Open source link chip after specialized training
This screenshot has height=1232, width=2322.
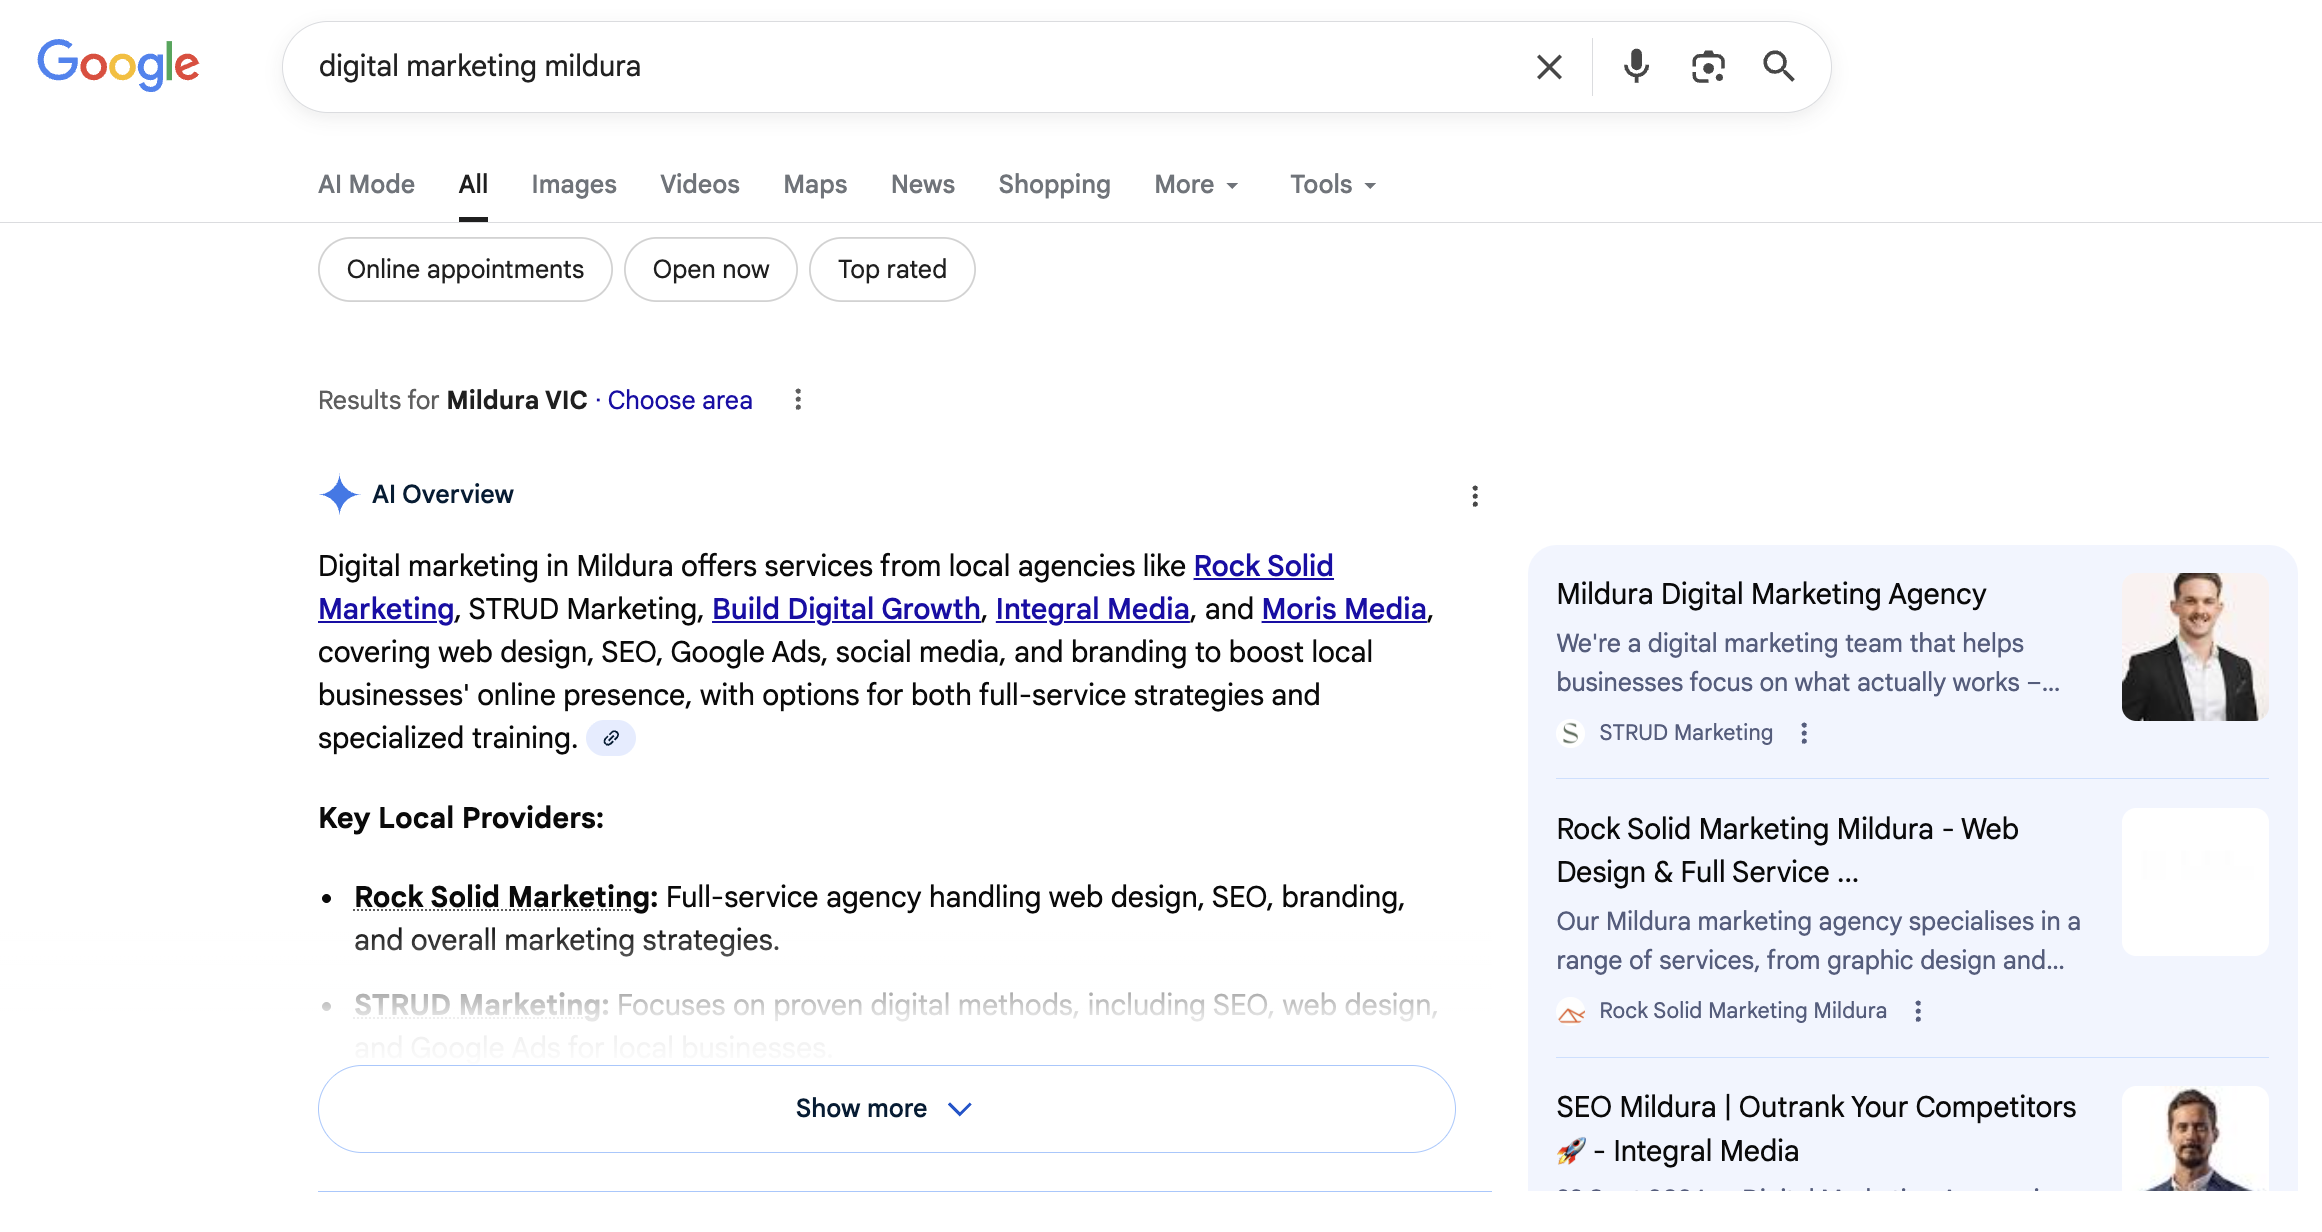(x=611, y=738)
